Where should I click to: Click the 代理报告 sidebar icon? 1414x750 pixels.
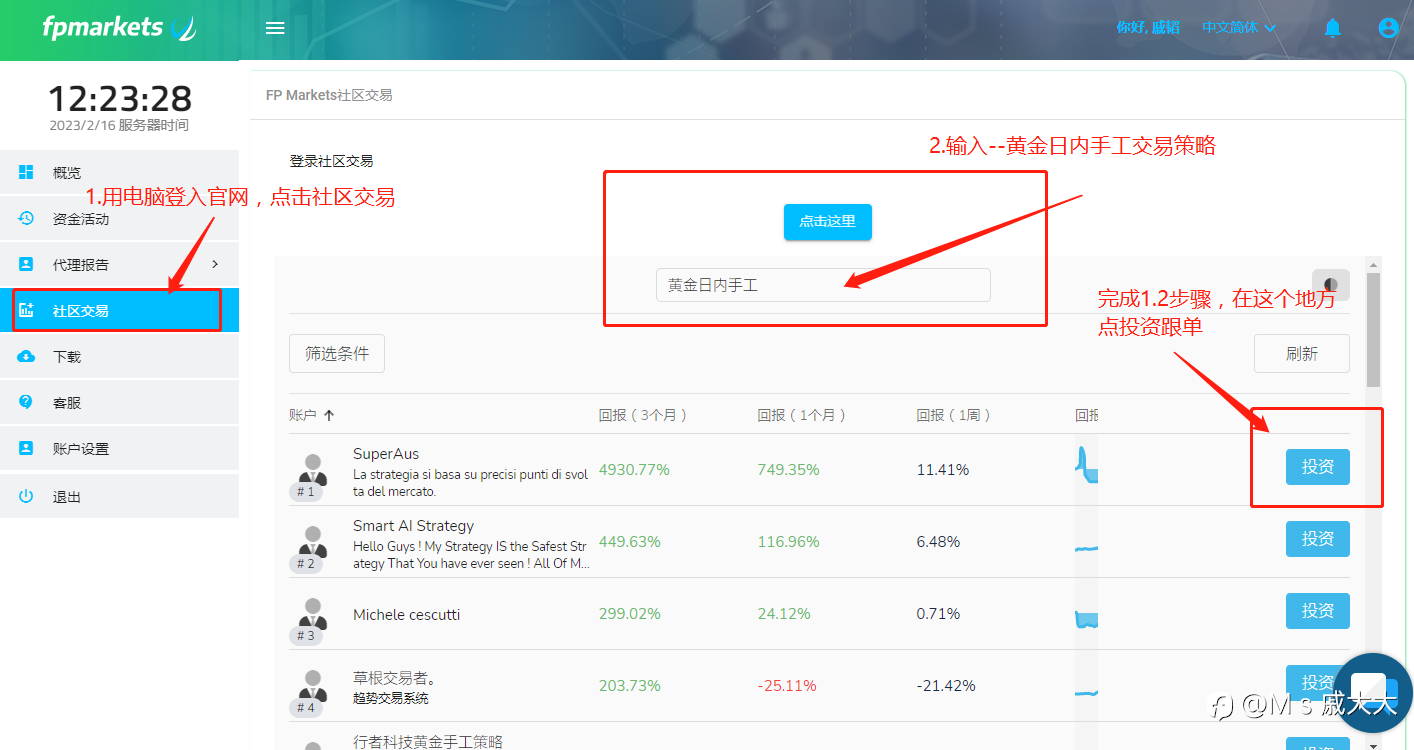coord(26,264)
